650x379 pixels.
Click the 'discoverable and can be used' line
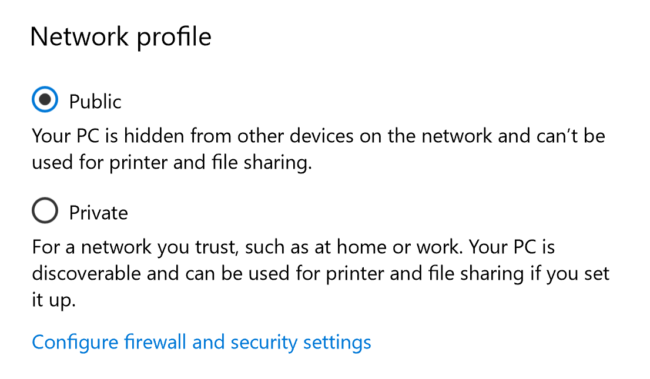pyautogui.click(x=320, y=274)
